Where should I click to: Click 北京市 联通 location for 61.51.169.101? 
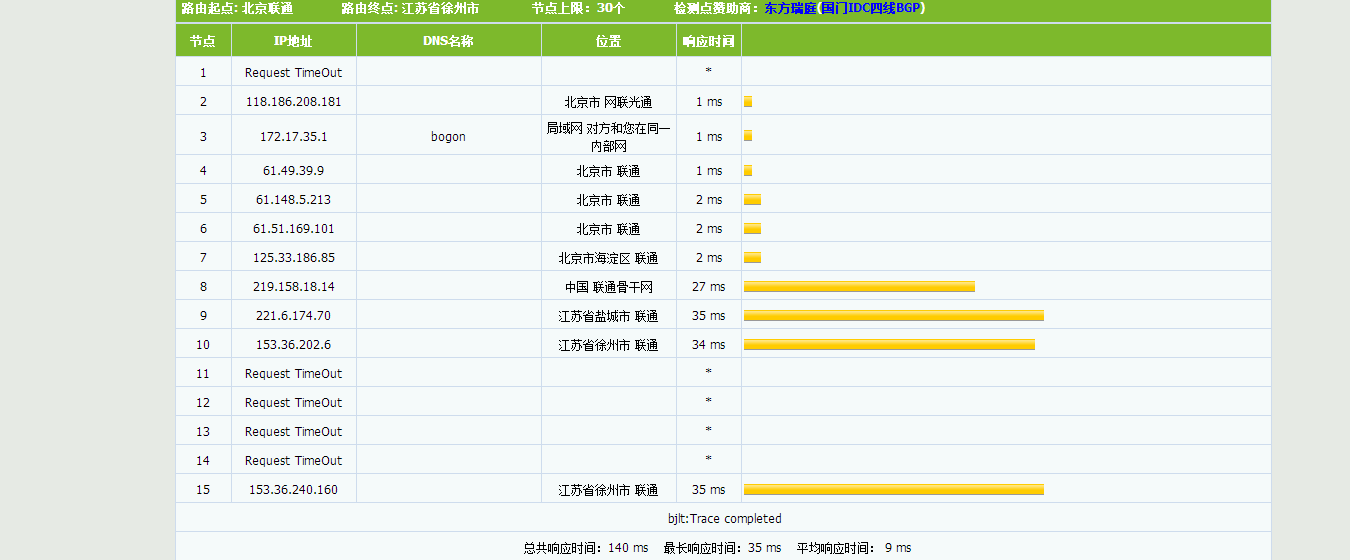point(608,229)
